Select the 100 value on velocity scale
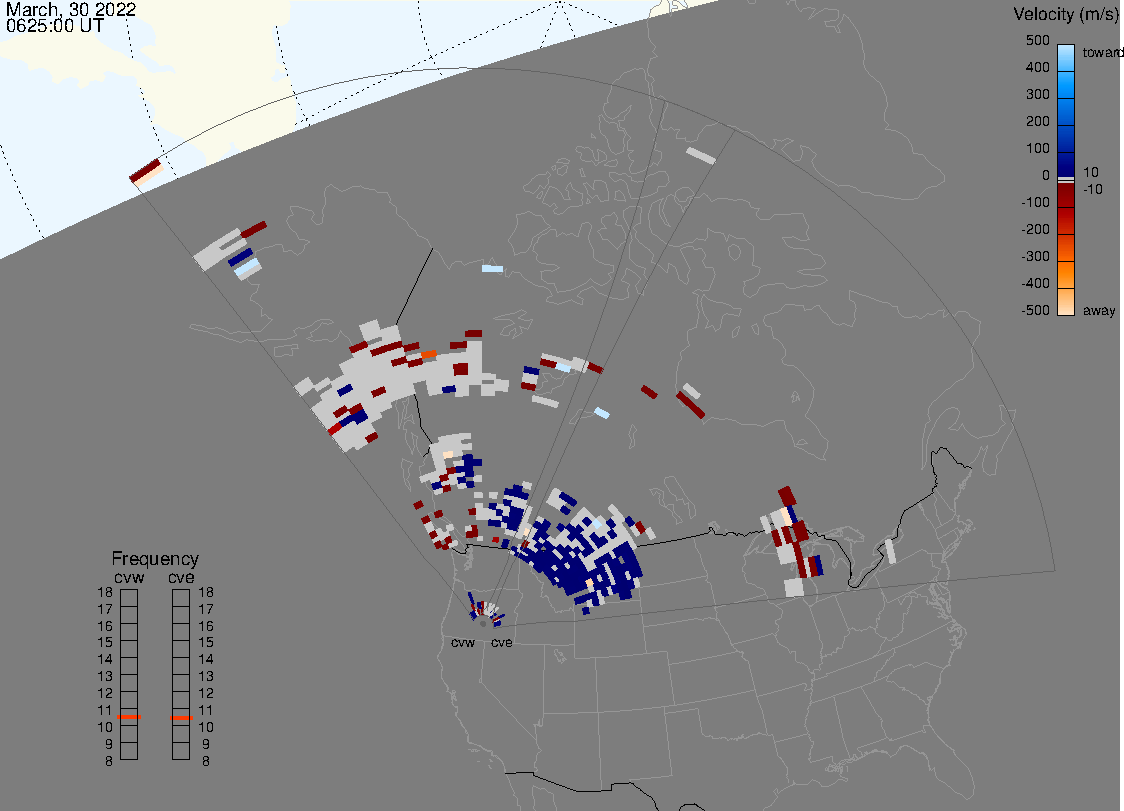The image size is (1124, 811). click(1037, 148)
